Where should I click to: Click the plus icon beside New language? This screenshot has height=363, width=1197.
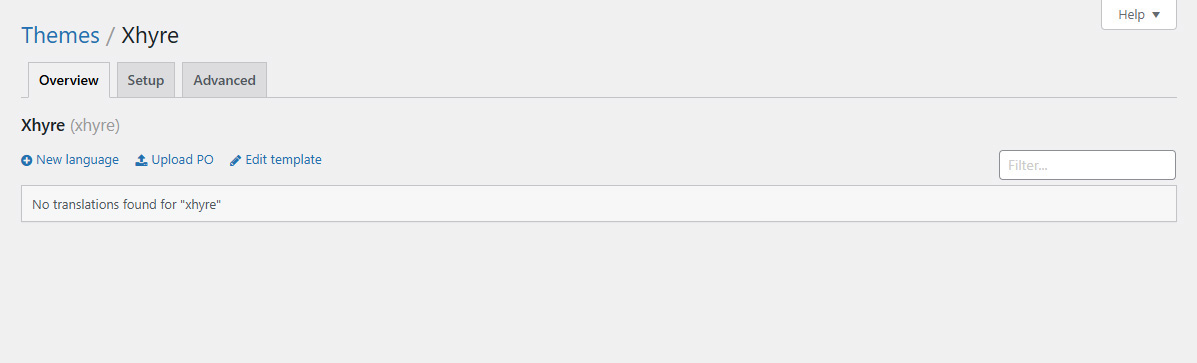27,161
